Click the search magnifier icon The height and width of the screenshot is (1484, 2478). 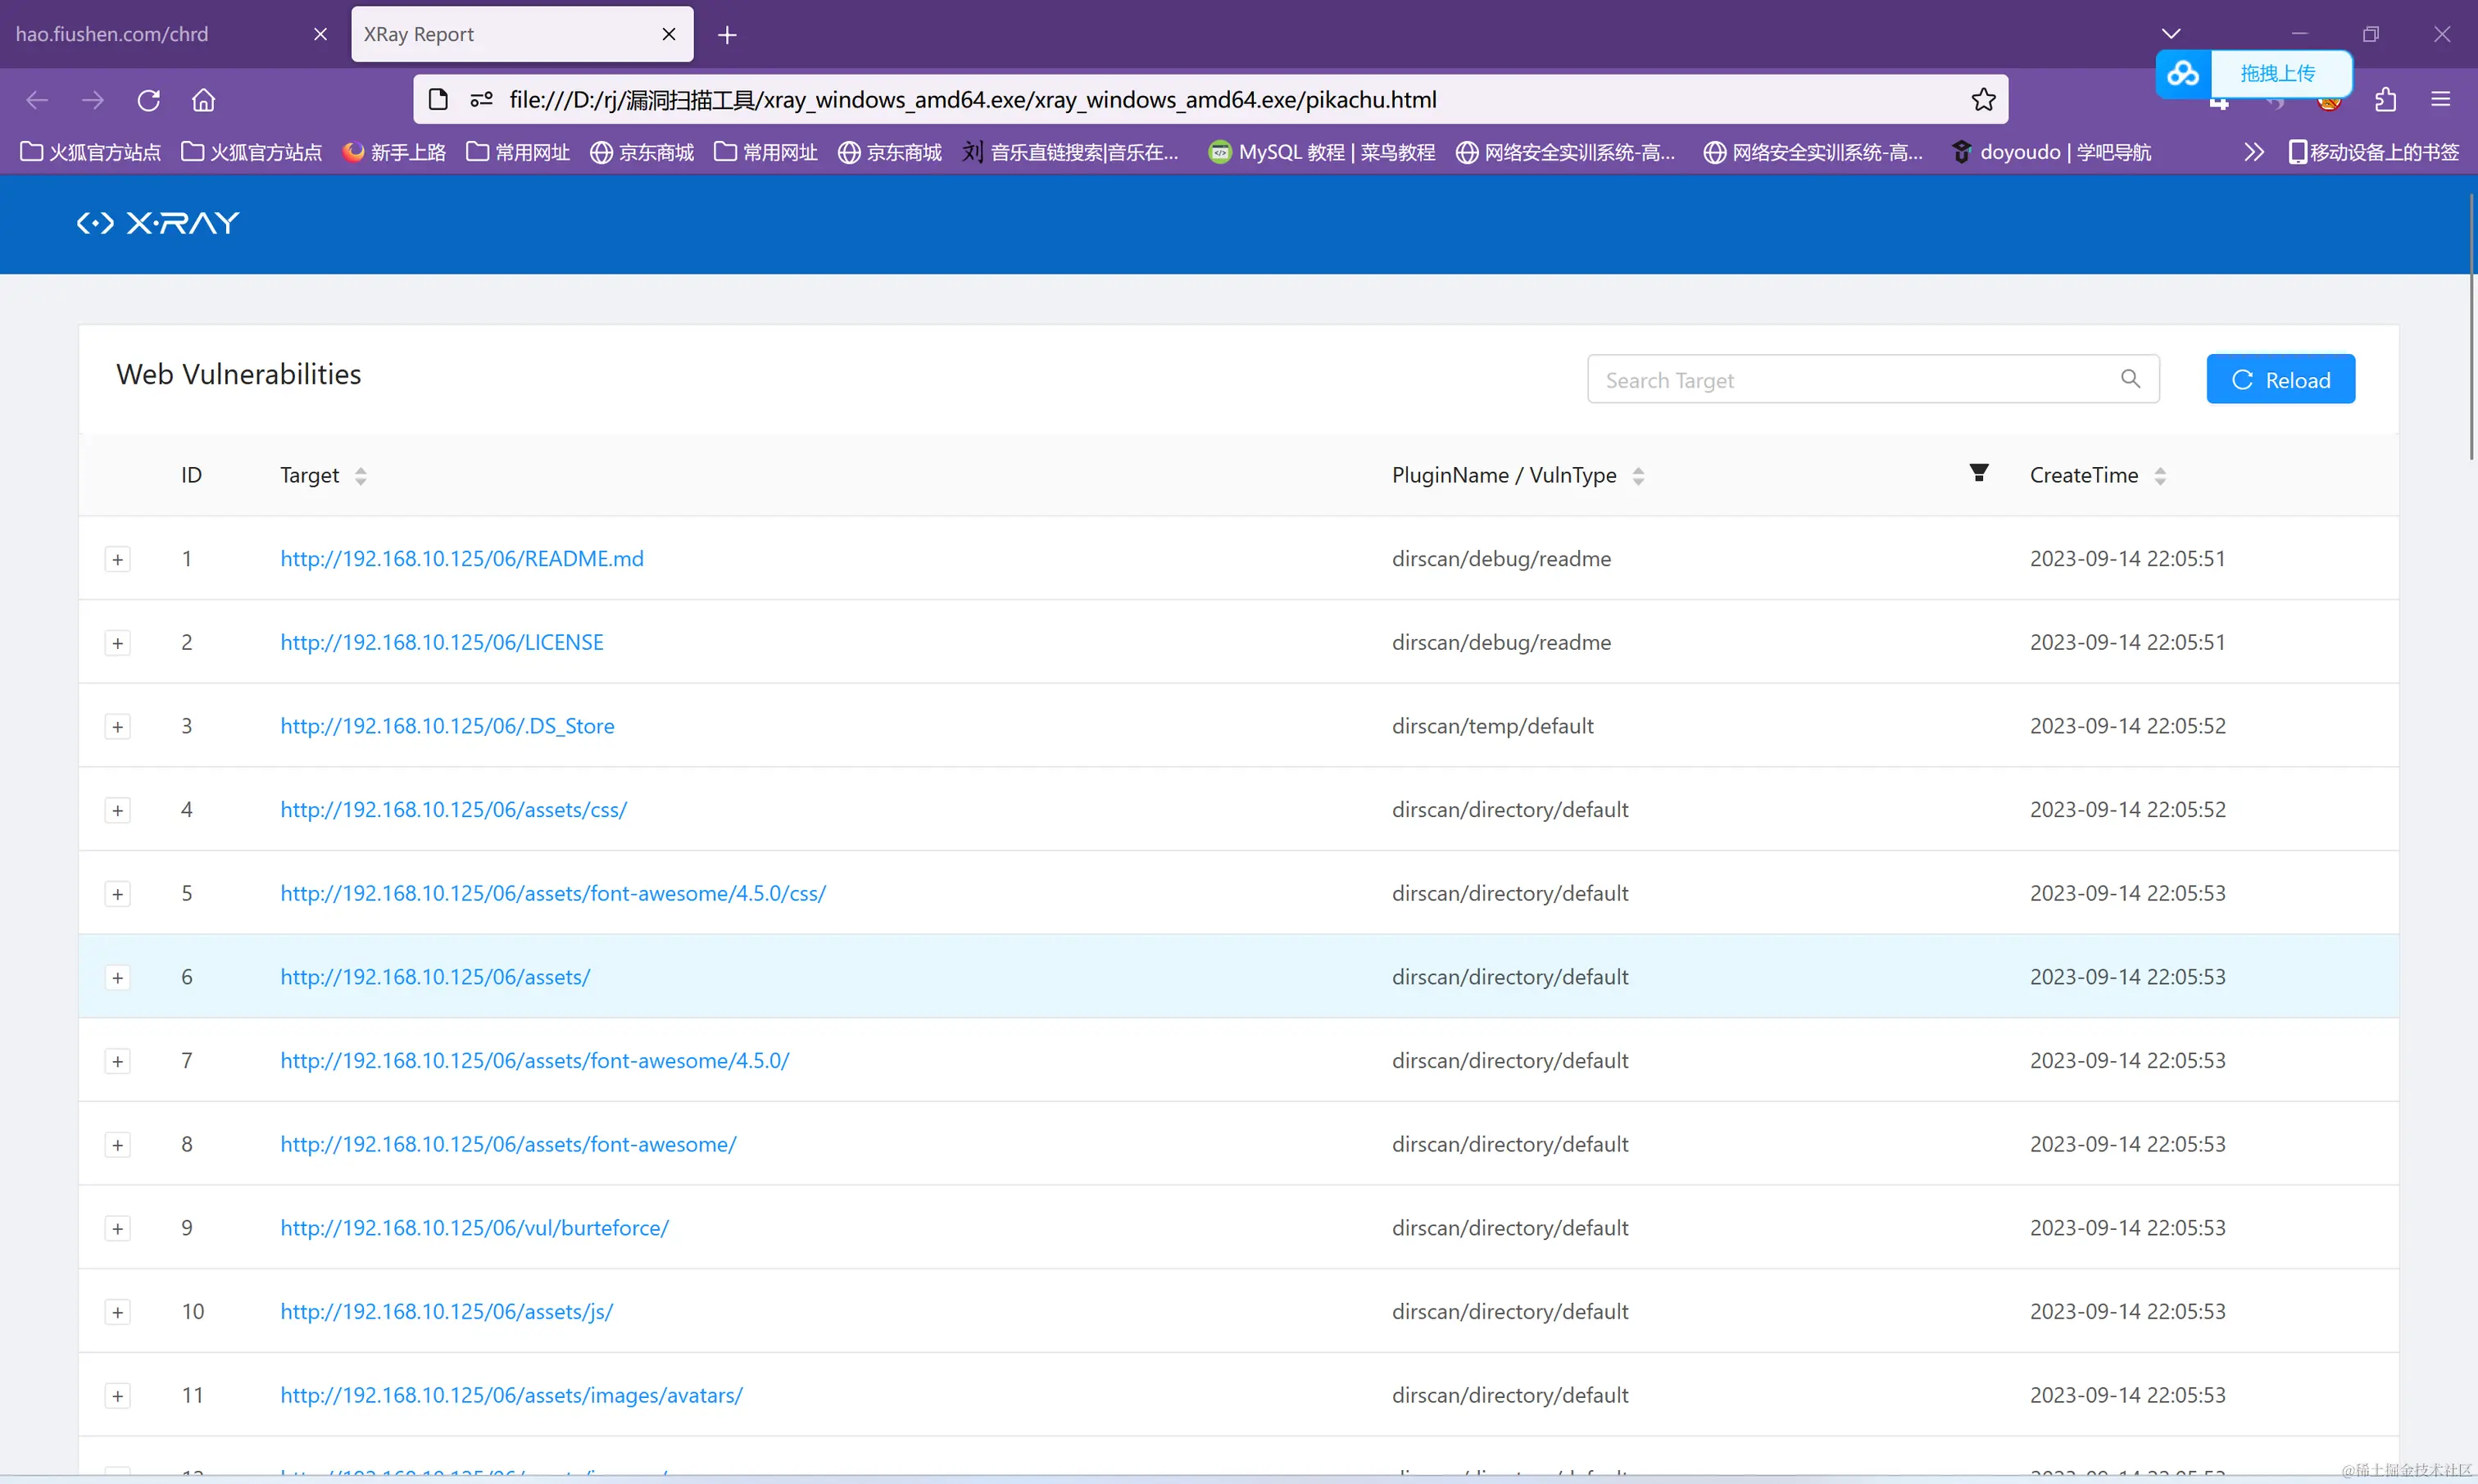click(x=2130, y=379)
